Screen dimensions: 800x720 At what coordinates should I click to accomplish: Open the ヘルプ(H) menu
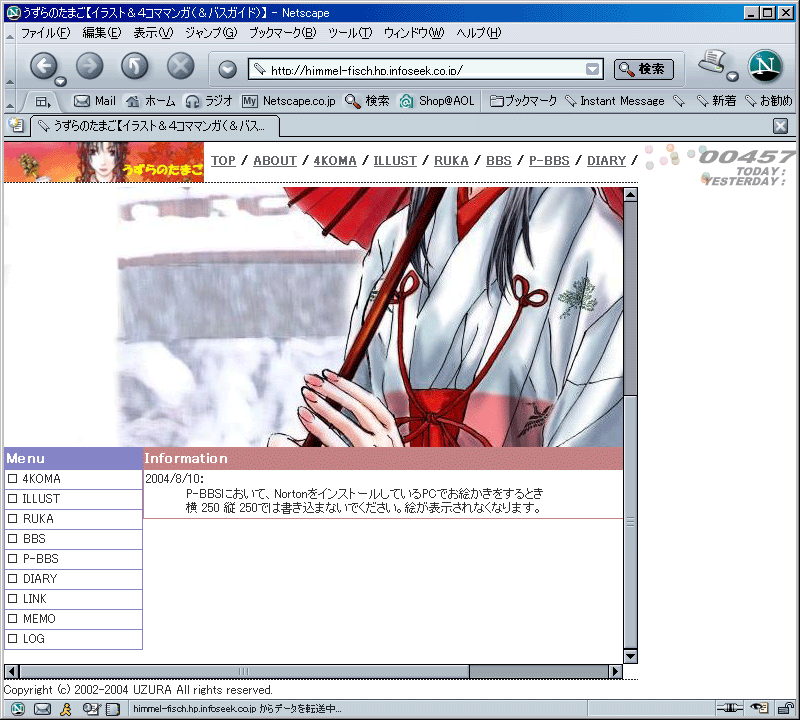click(x=479, y=33)
